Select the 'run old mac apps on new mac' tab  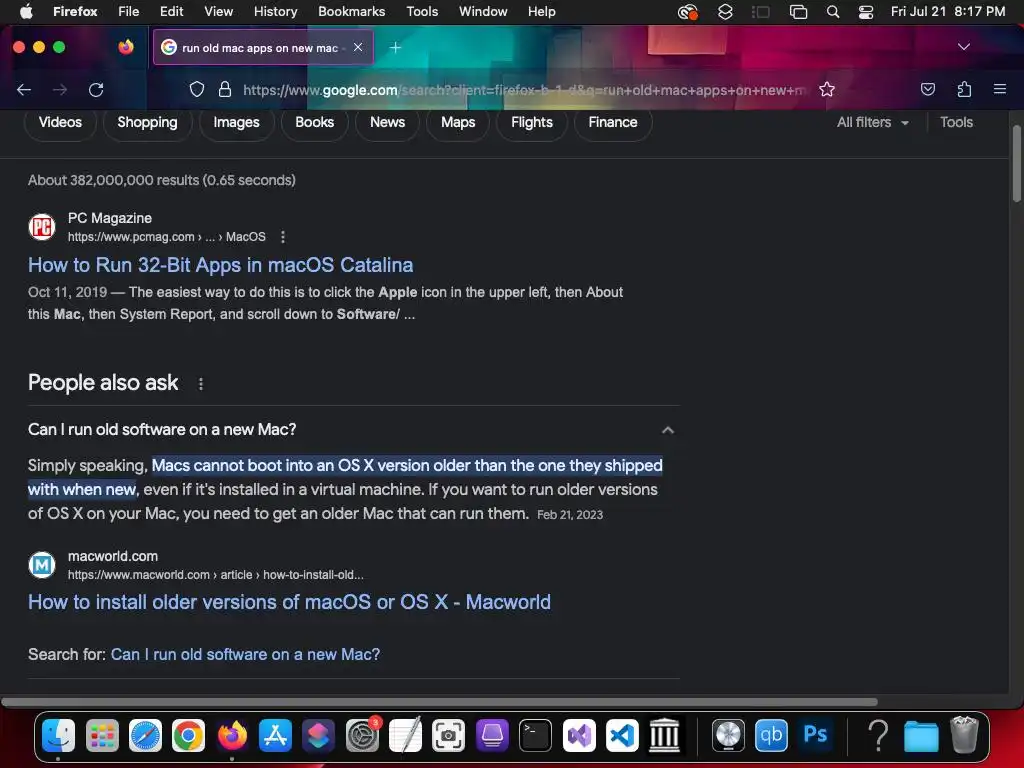click(263, 47)
